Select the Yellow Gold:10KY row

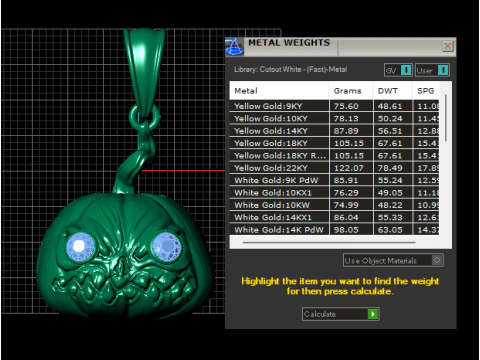tap(334, 119)
